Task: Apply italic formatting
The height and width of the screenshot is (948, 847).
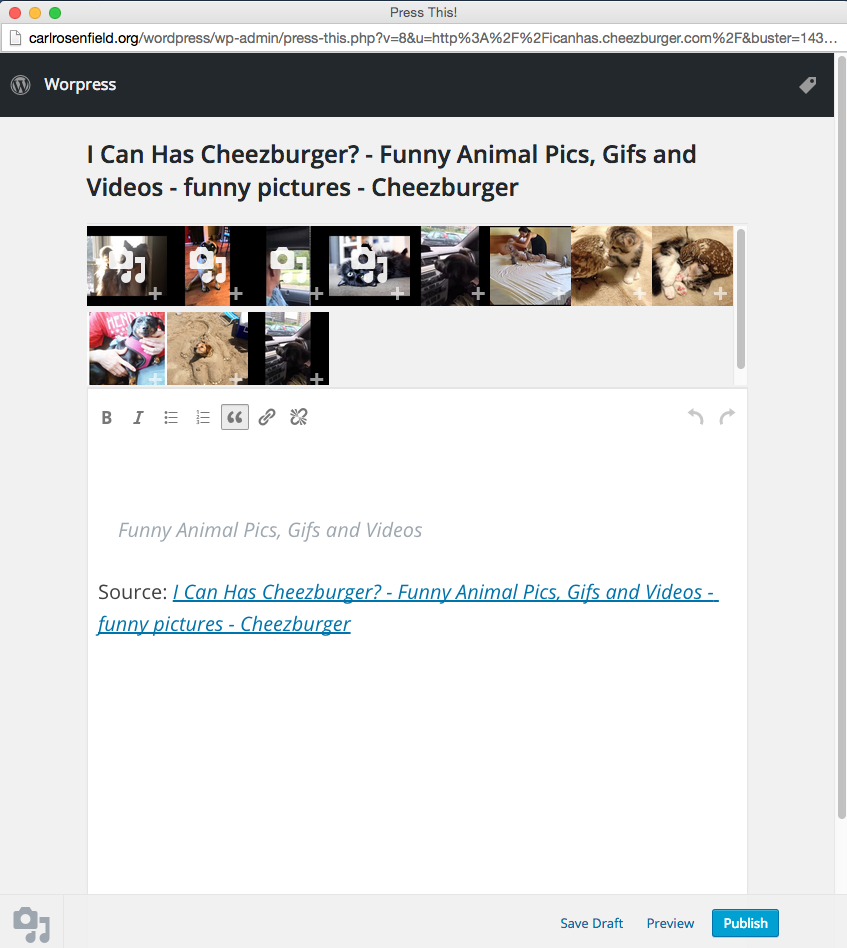Action: (x=138, y=417)
